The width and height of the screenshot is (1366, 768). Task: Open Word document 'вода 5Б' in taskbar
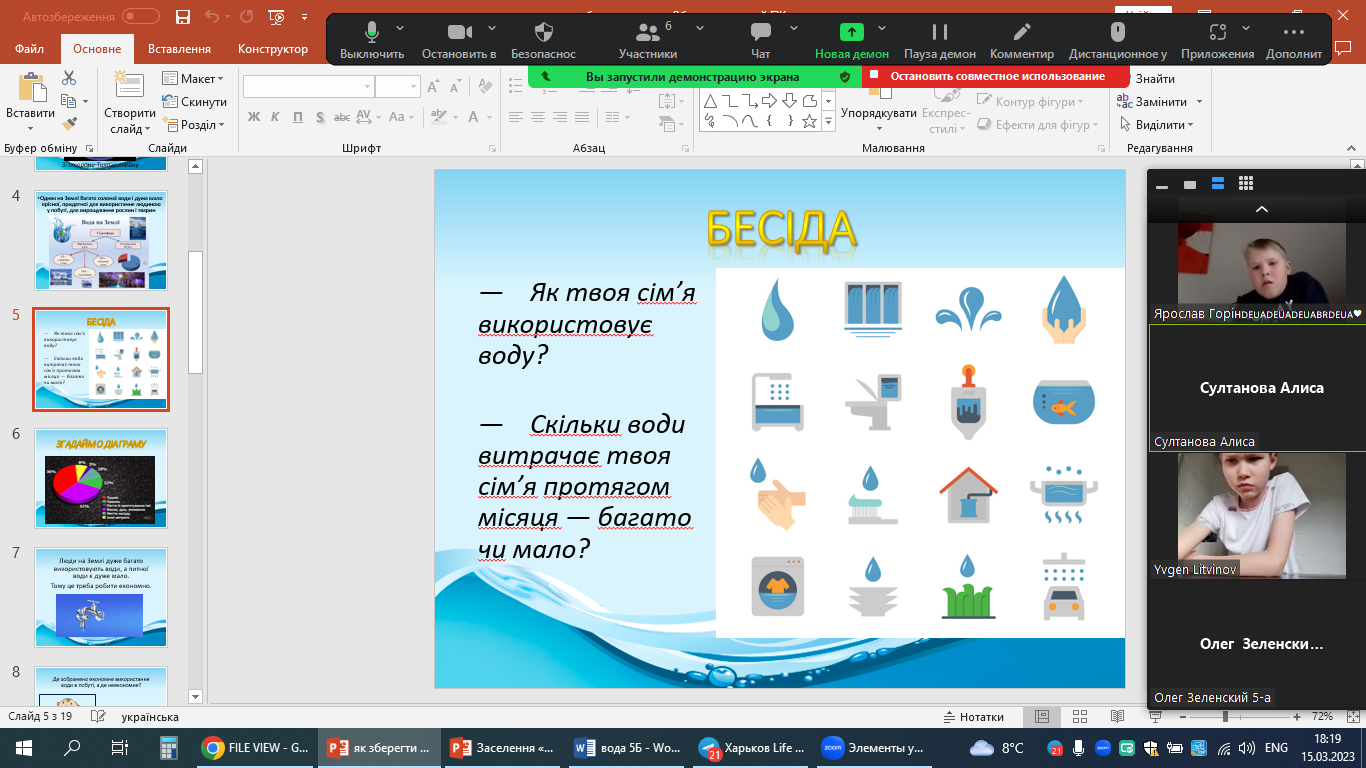pyautogui.click(x=627, y=748)
